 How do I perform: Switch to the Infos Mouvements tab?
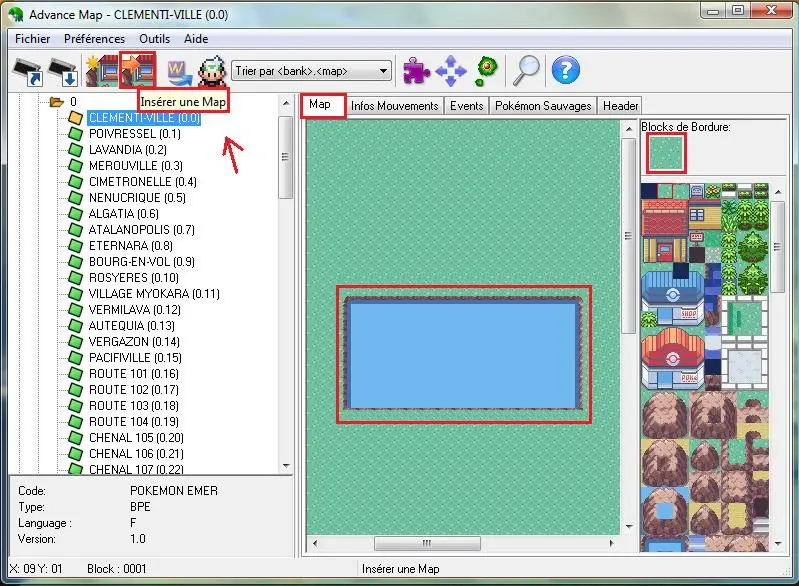394,105
